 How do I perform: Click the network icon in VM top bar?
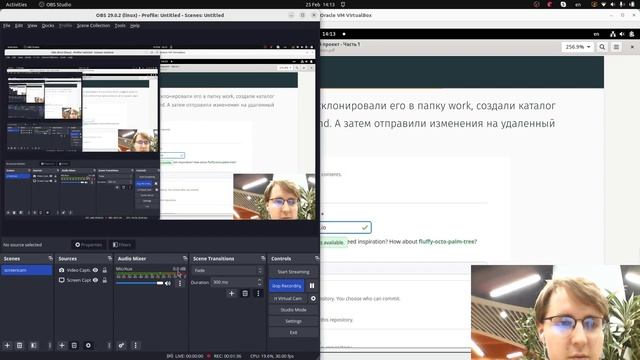click(613, 34)
